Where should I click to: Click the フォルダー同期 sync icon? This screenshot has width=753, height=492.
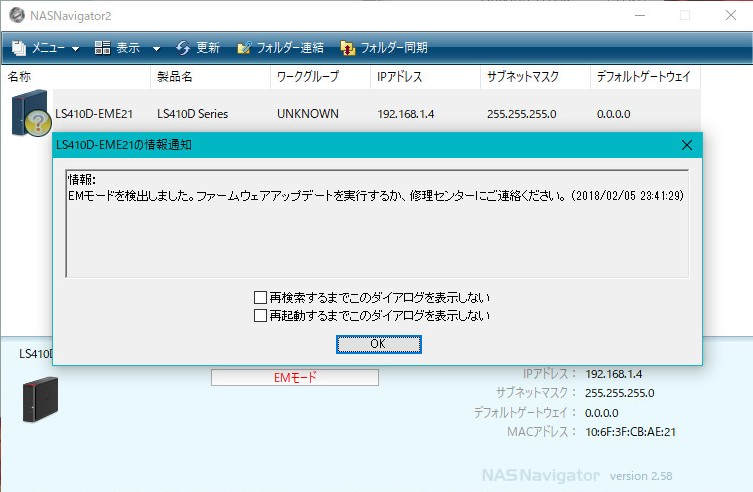[348, 48]
